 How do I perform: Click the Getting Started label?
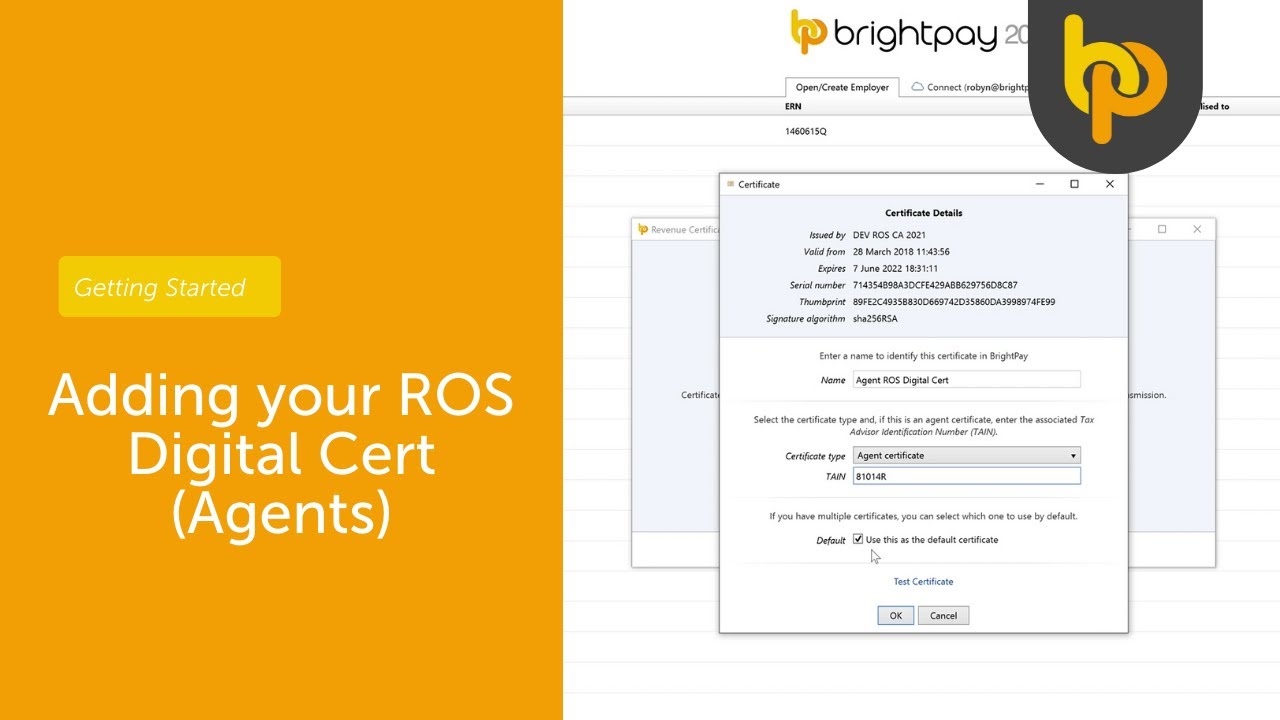click(x=170, y=287)
